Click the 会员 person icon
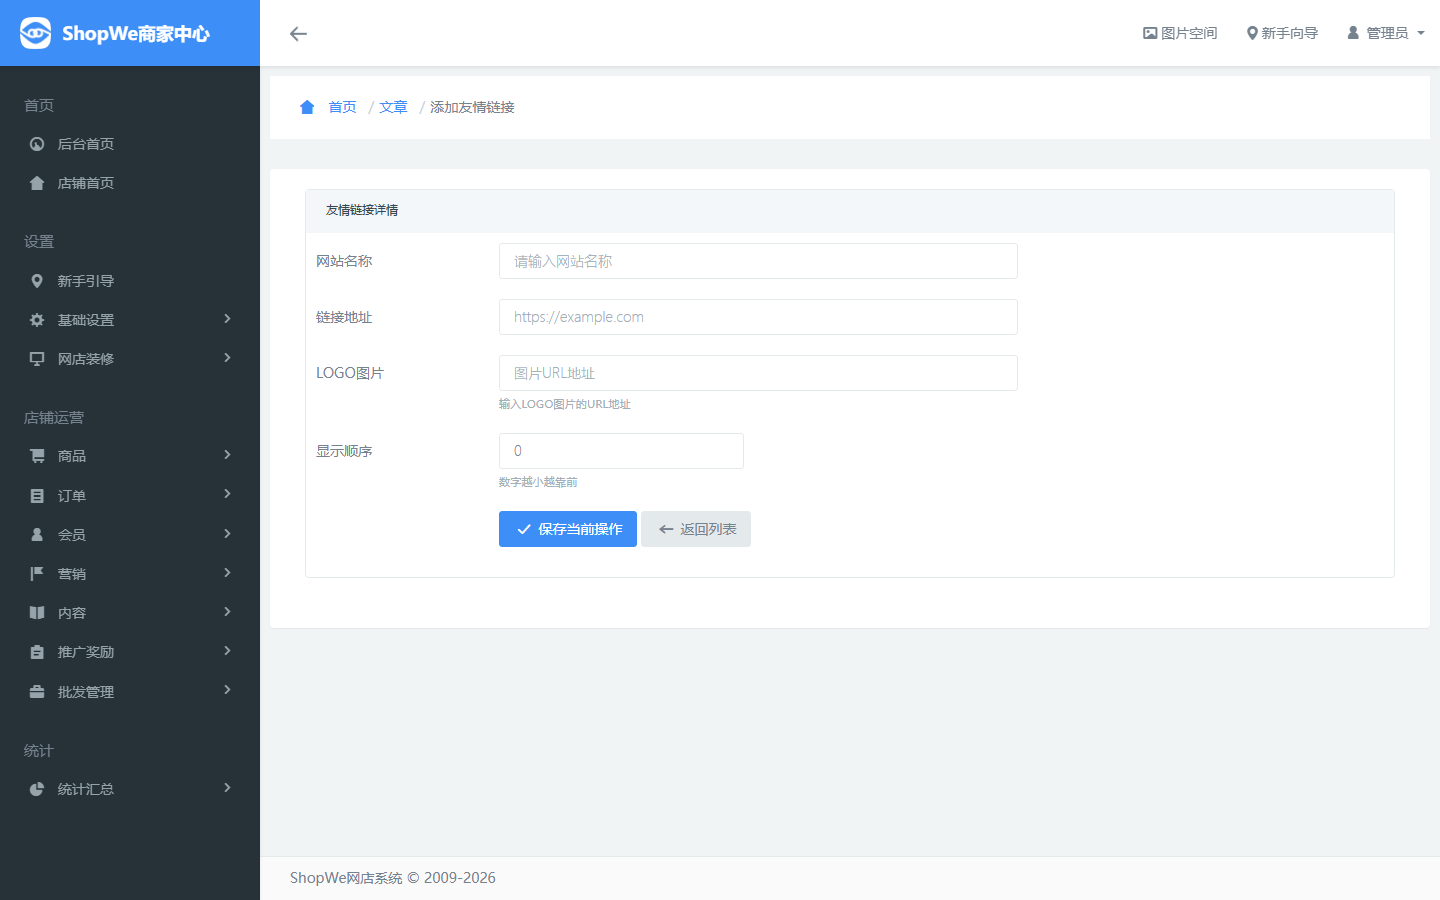 click(37, 535)
